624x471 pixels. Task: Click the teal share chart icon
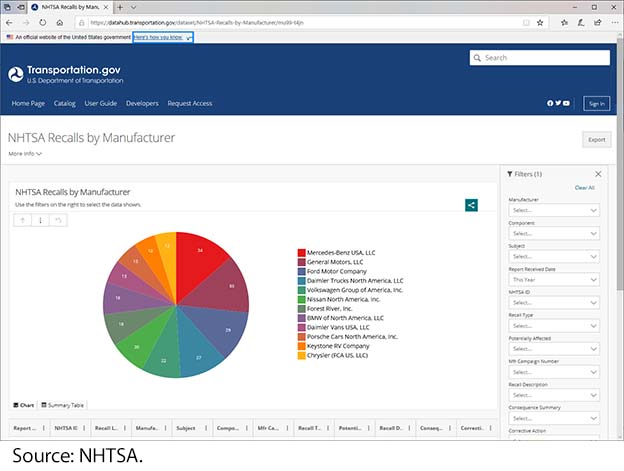point(472,205)
